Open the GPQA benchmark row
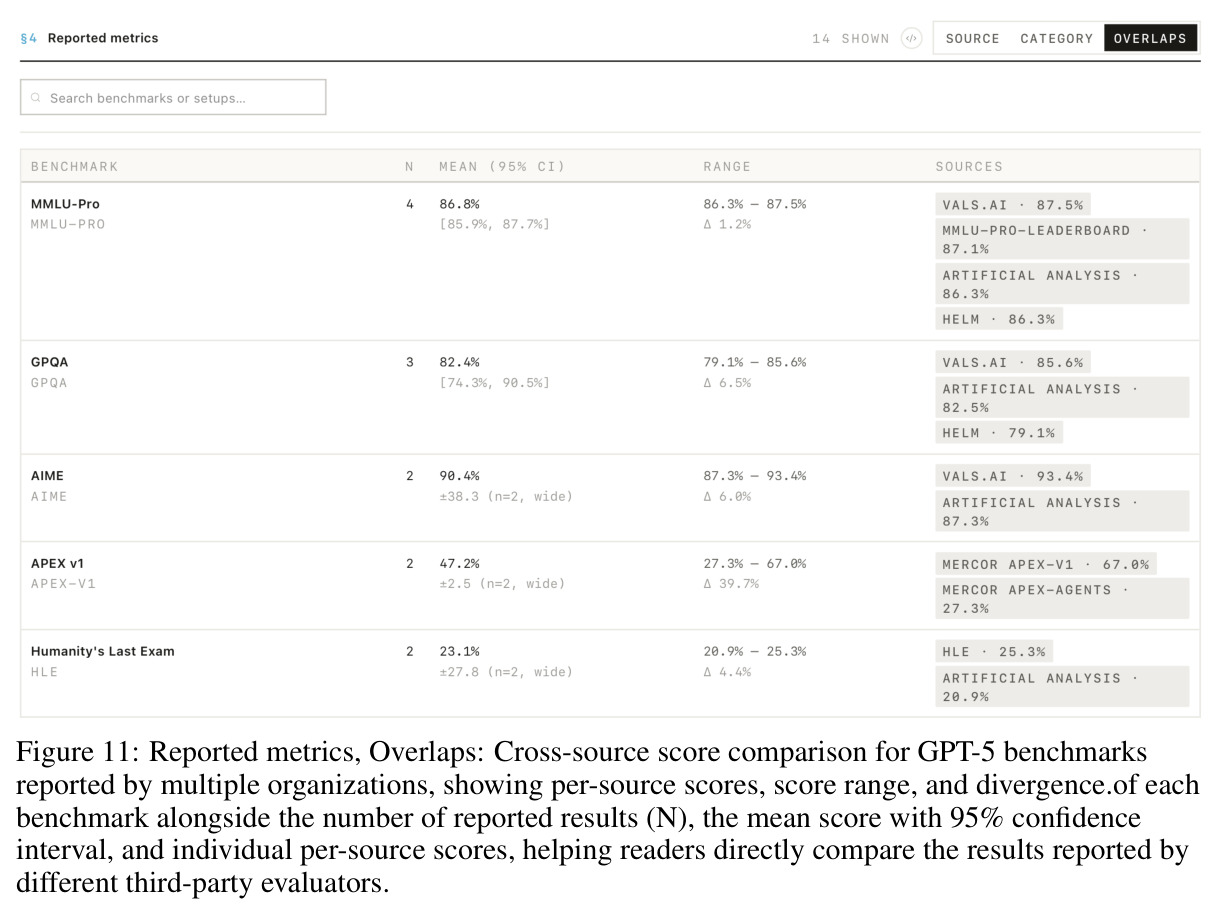The height and width of the screenshot is (915, 1216). (610, 397)
